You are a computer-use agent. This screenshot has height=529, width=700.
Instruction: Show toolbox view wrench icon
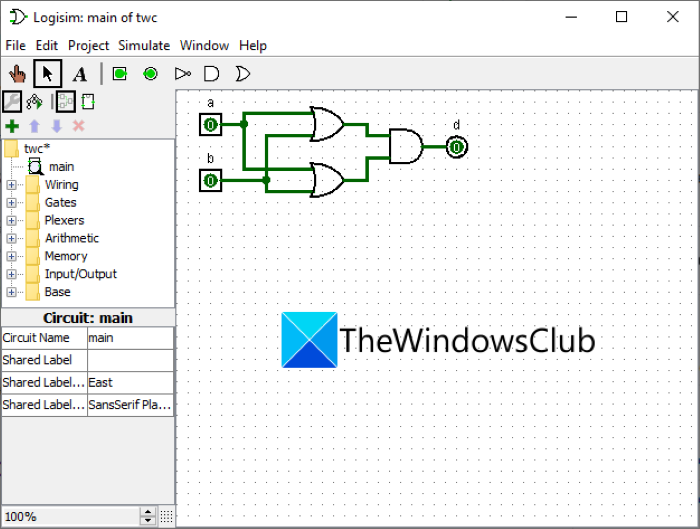point(12,102)
